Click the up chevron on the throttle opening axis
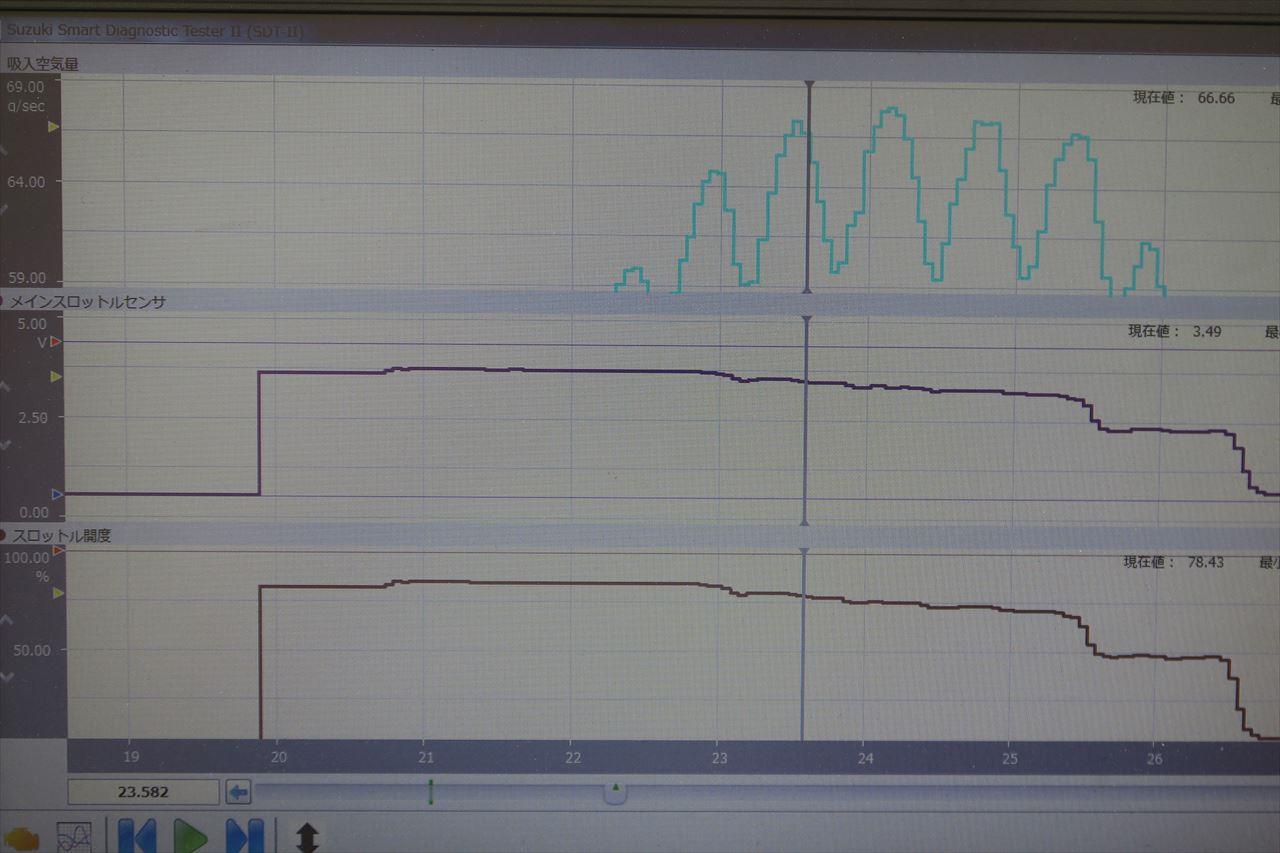 (5, 620)
